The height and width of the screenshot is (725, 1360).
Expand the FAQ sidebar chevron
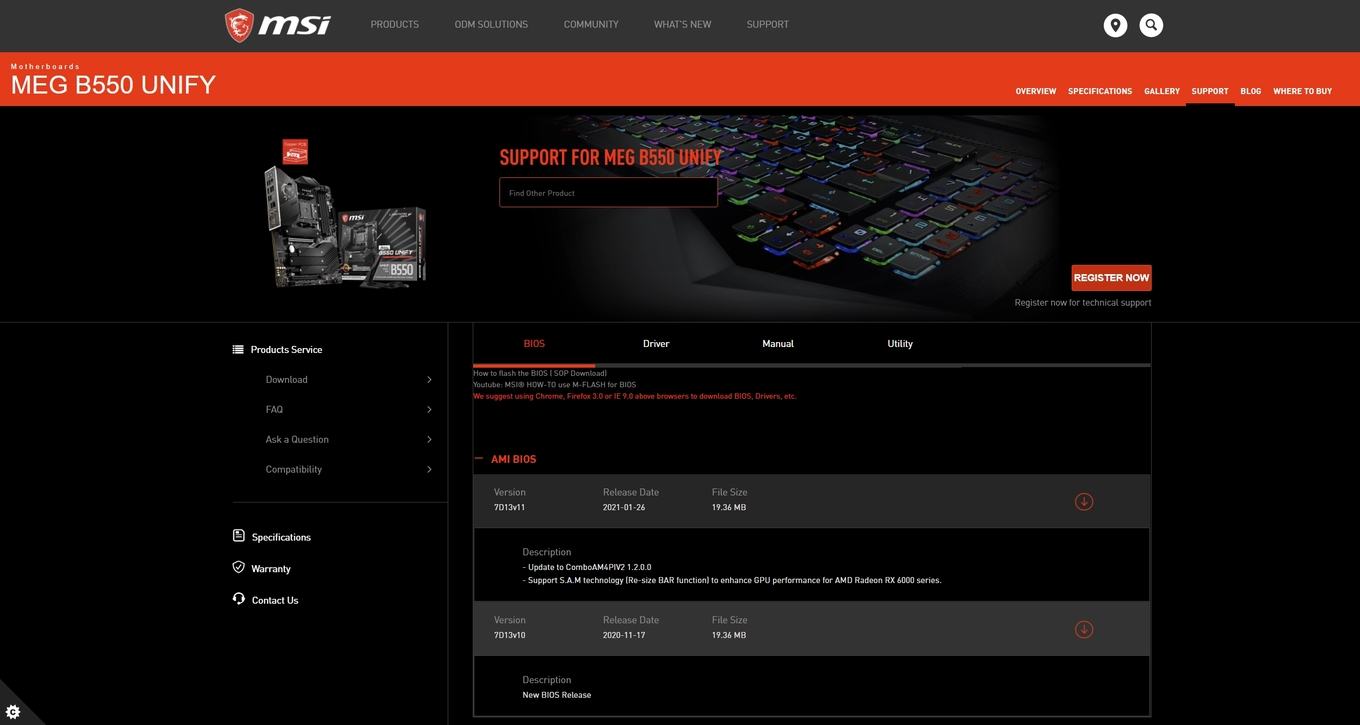pos(429,410)
